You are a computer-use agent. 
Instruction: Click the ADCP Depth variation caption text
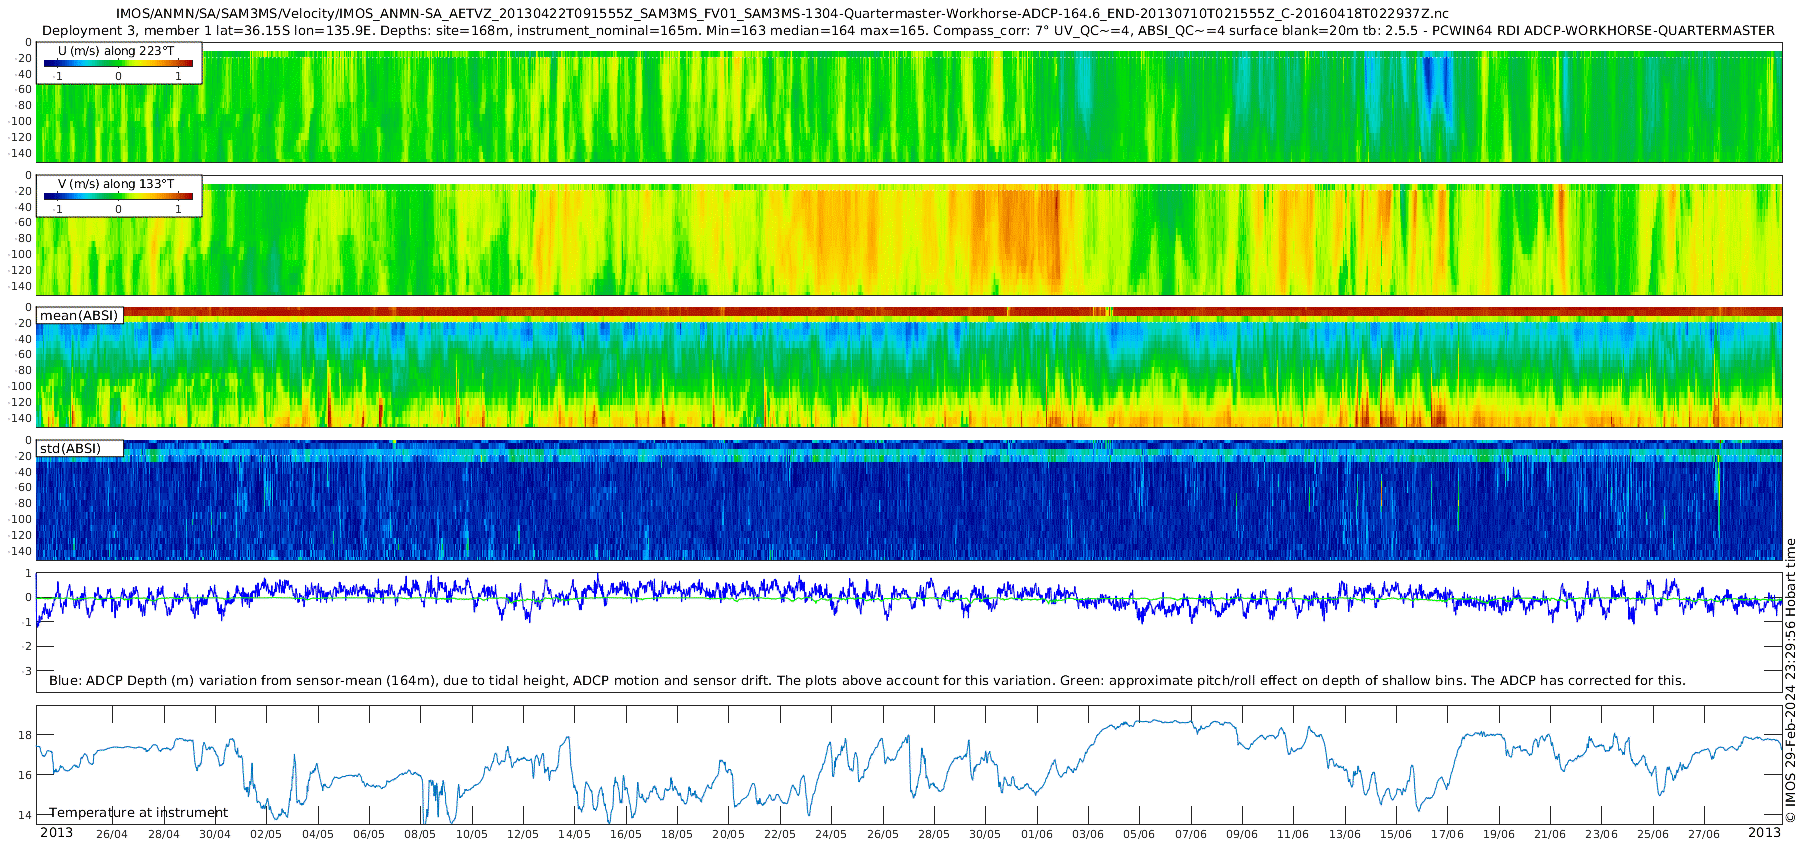click(867, 681)
